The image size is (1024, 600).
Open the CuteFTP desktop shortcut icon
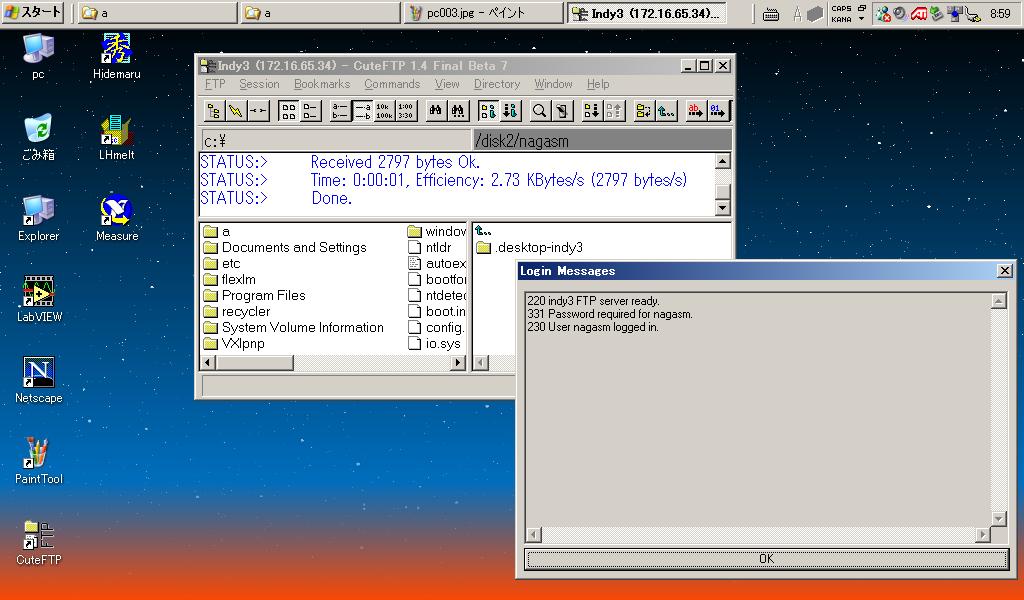click(38, 537)
